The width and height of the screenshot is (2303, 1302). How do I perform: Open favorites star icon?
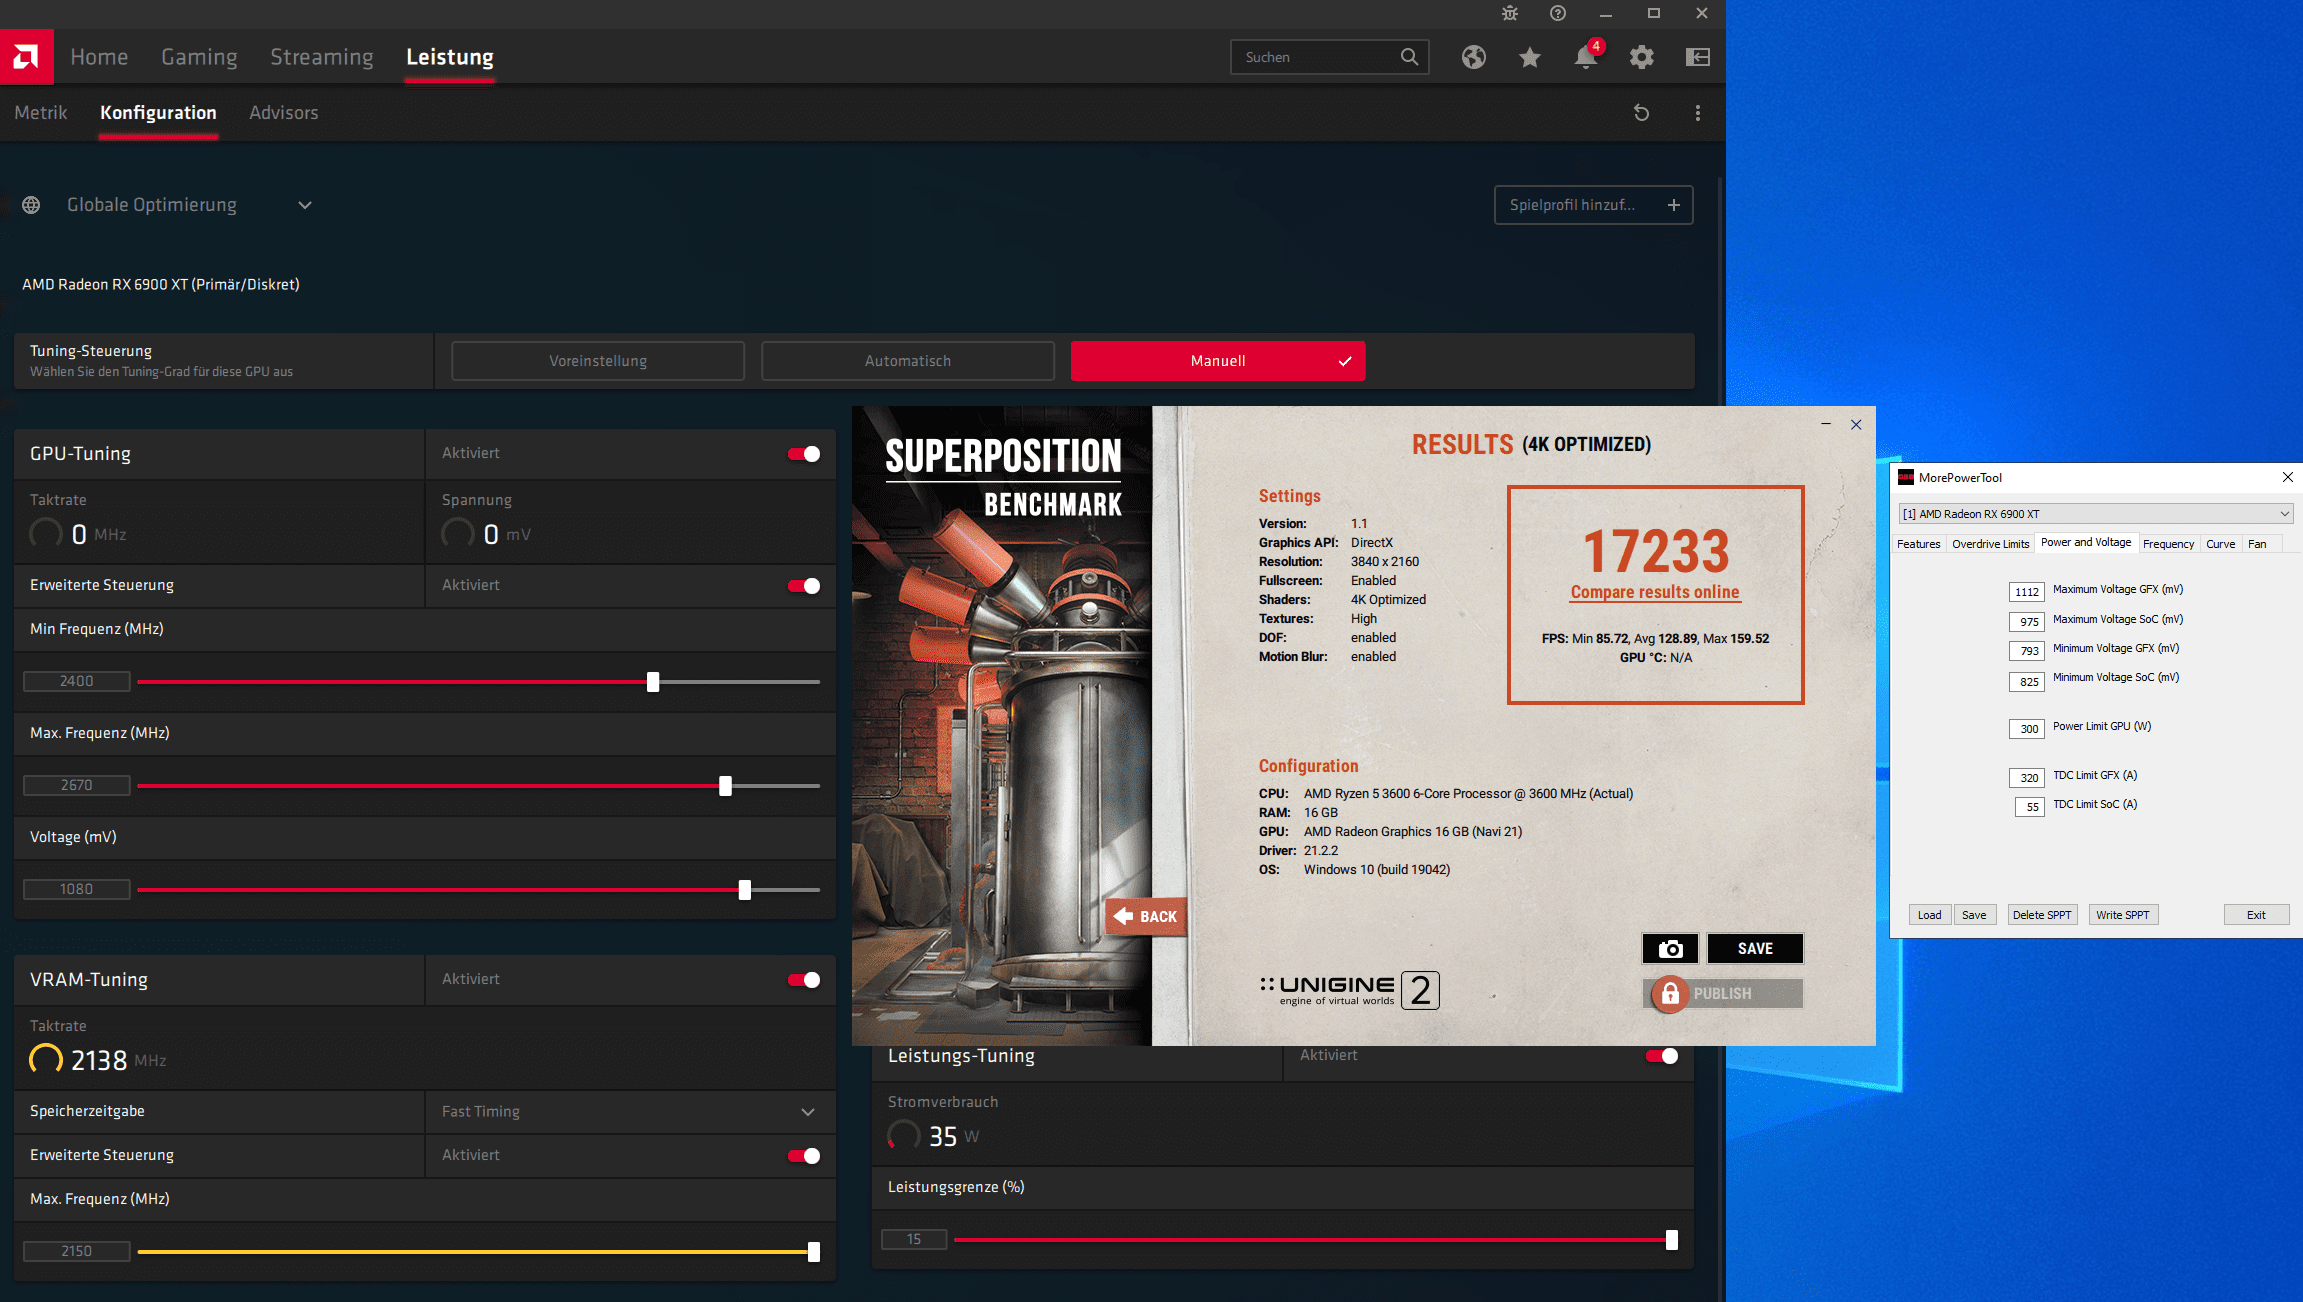point(1529,57)
